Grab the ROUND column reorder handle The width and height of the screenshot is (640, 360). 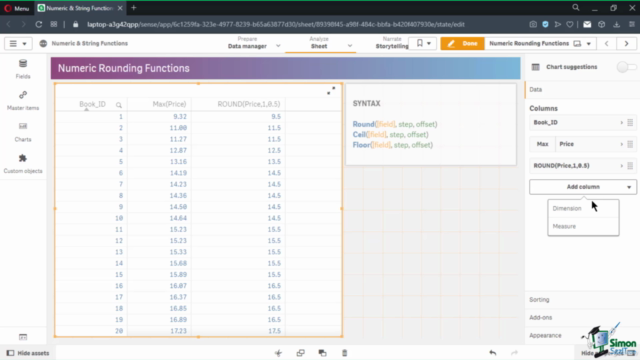(x=630, y=166)
